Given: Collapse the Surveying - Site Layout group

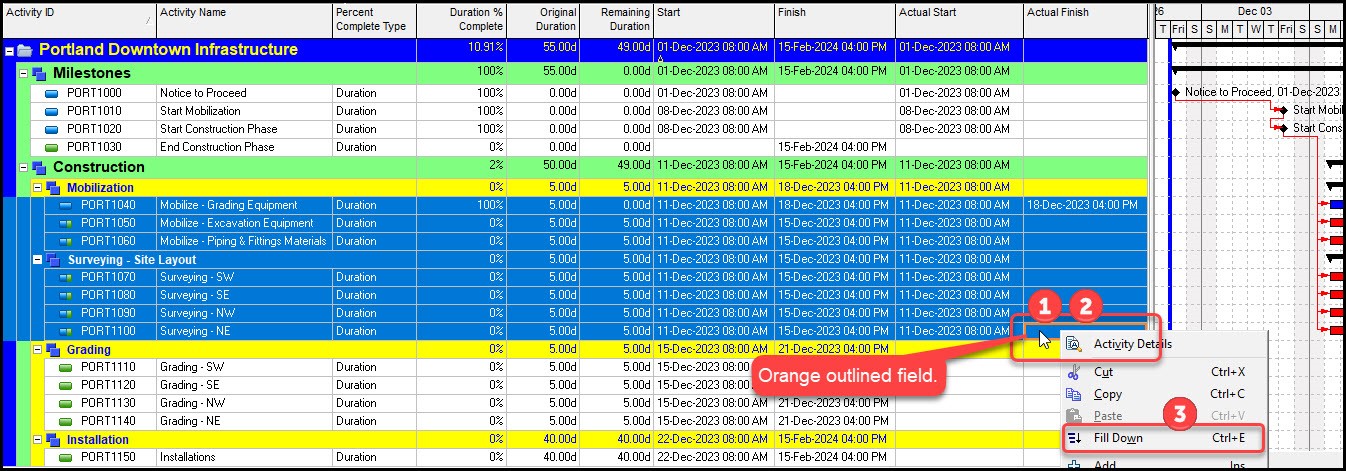Looking at the screenshot, I should (x=37, y=260).
